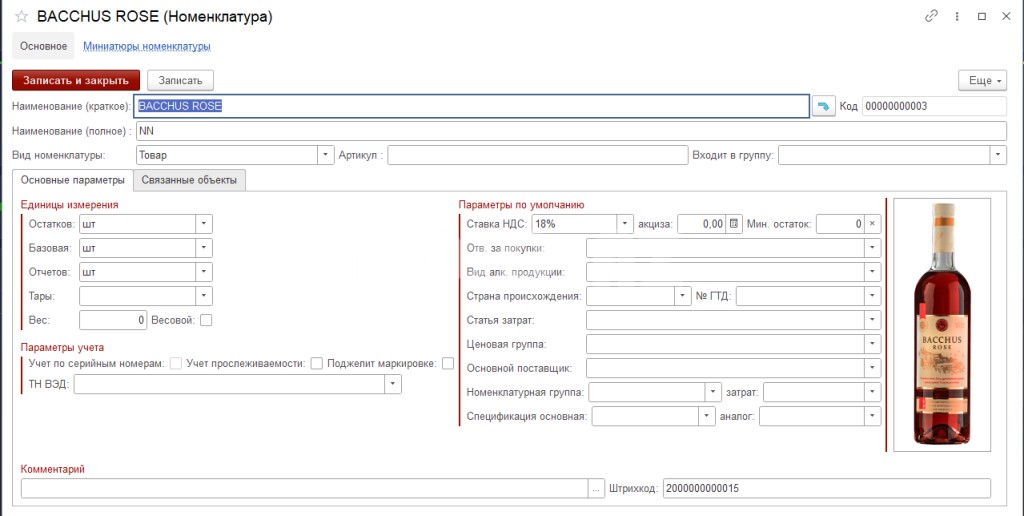Switch to Связанные объекты tab
This screenshot has width=1024, height=516.
tap(189, 180)
